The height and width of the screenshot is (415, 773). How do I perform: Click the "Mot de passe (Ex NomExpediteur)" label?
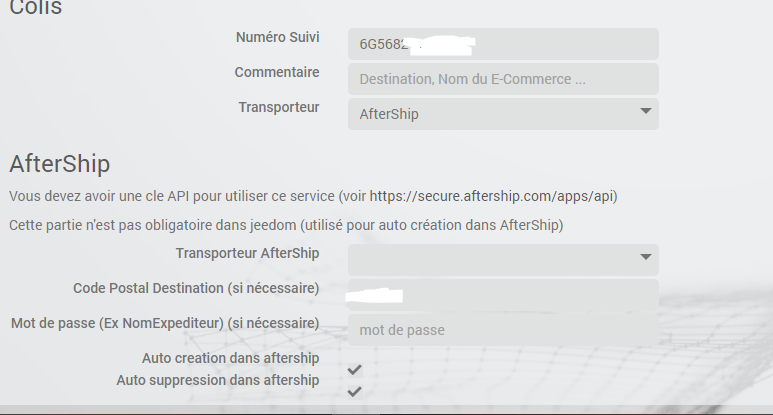(165, 323)
